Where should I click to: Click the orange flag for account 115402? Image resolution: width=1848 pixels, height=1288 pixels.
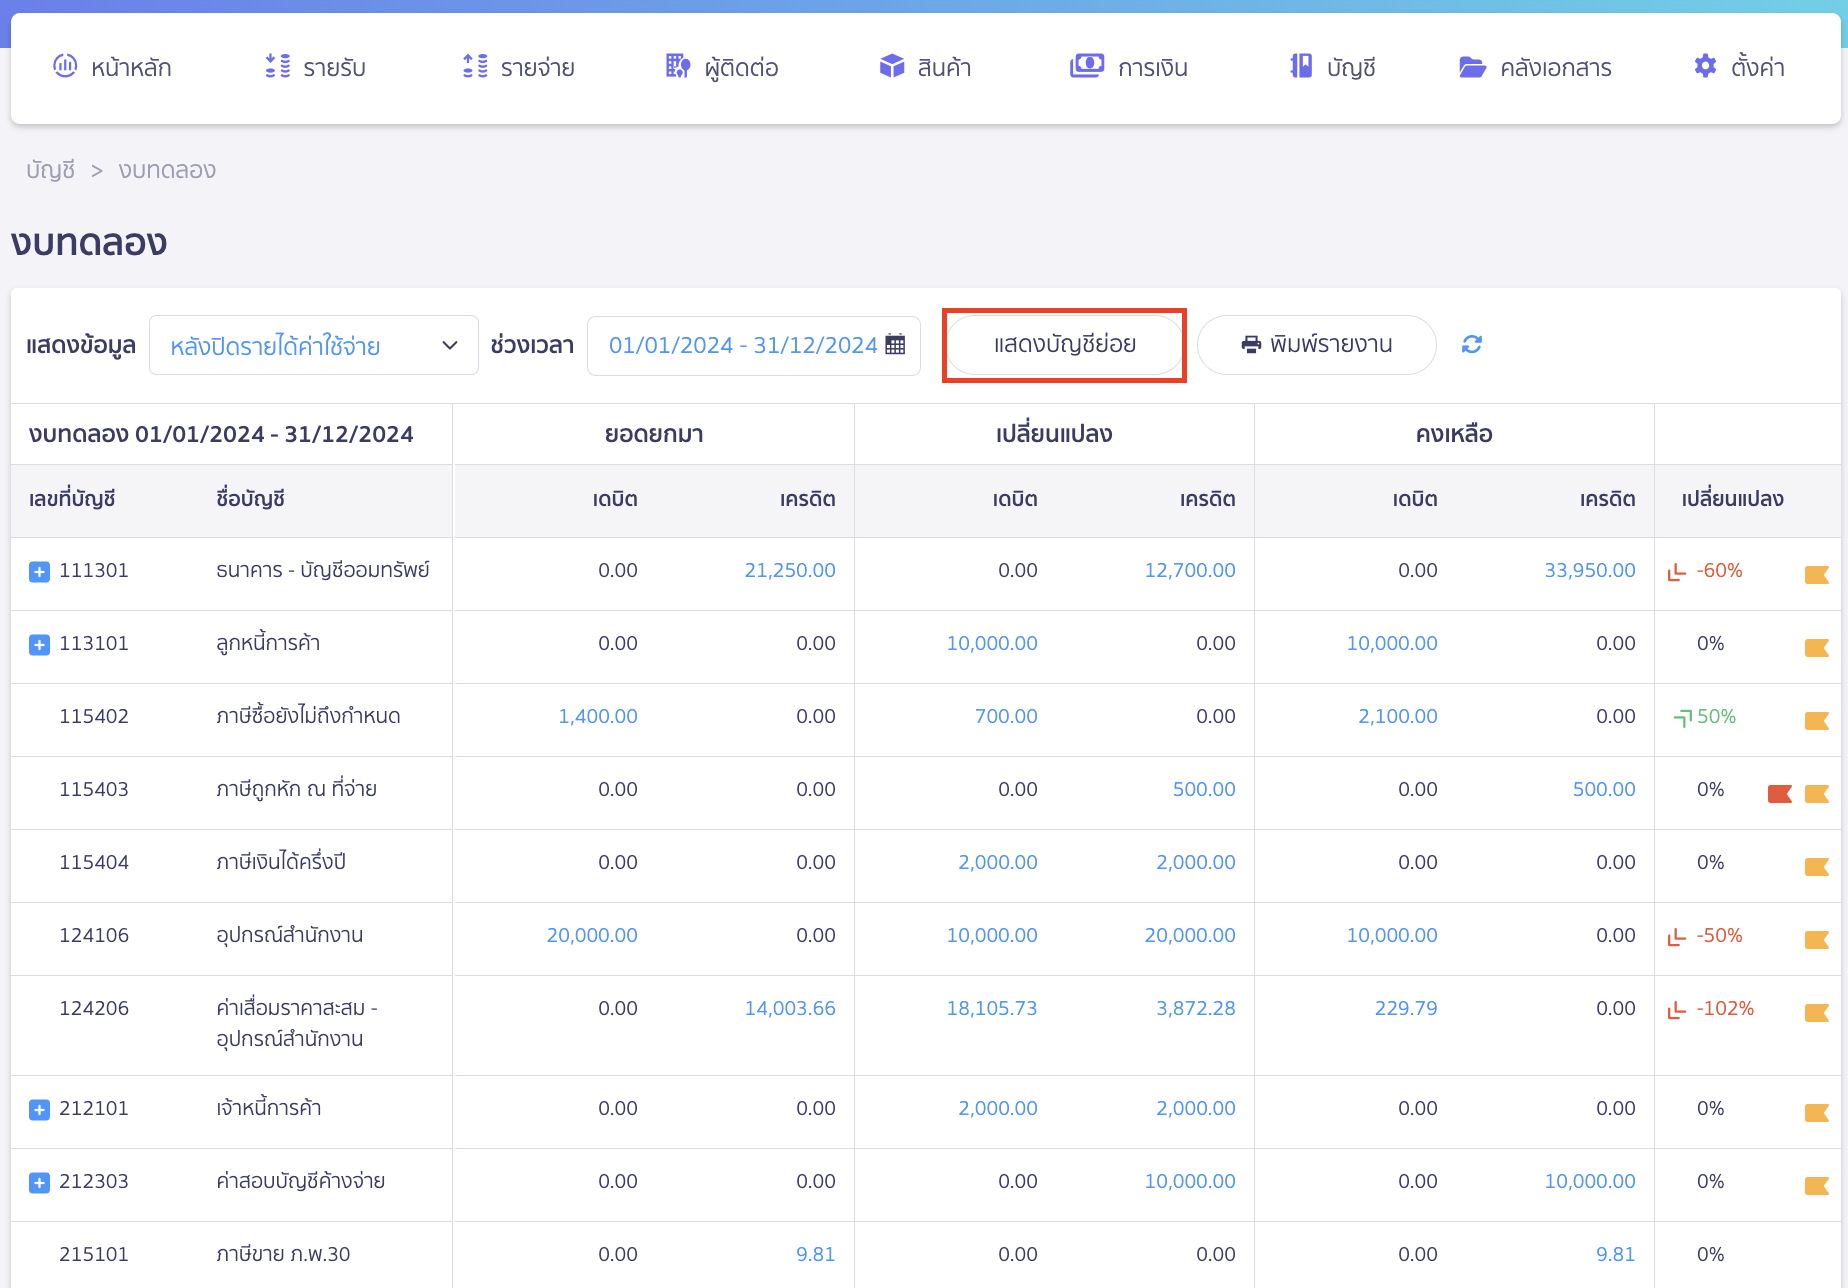tap(1816, 720)
